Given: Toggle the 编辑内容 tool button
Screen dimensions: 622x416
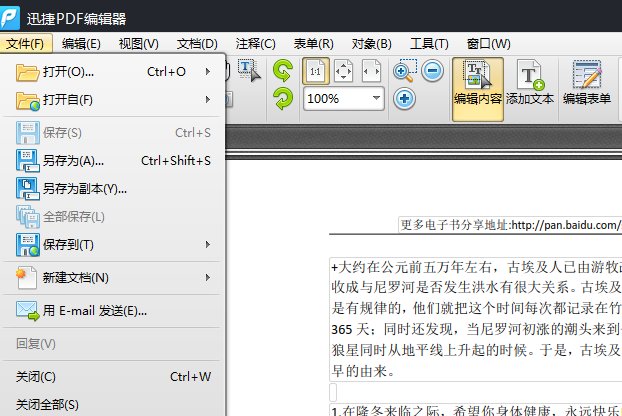Looking at the screenshot, I should tap(478, 89).
